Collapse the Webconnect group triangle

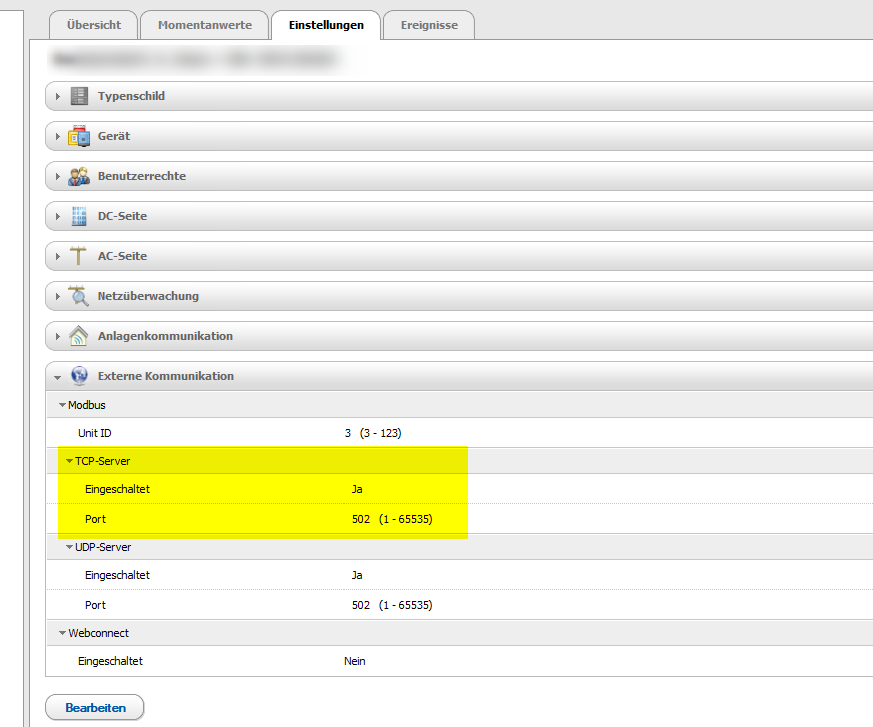(x=62, y=633)
